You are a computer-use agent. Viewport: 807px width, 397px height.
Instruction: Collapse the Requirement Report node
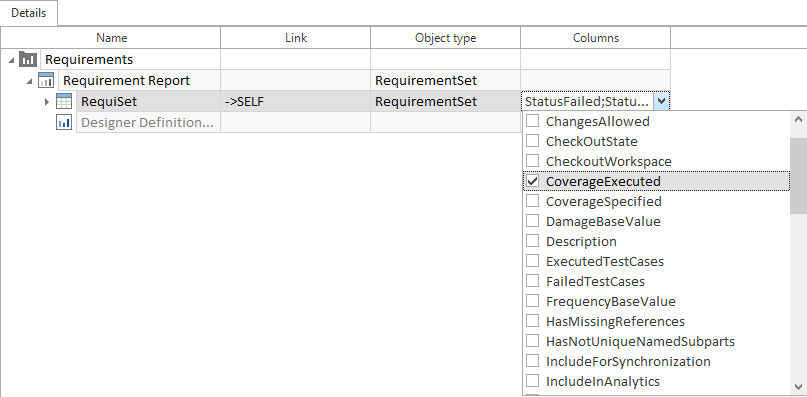point(30,81)
